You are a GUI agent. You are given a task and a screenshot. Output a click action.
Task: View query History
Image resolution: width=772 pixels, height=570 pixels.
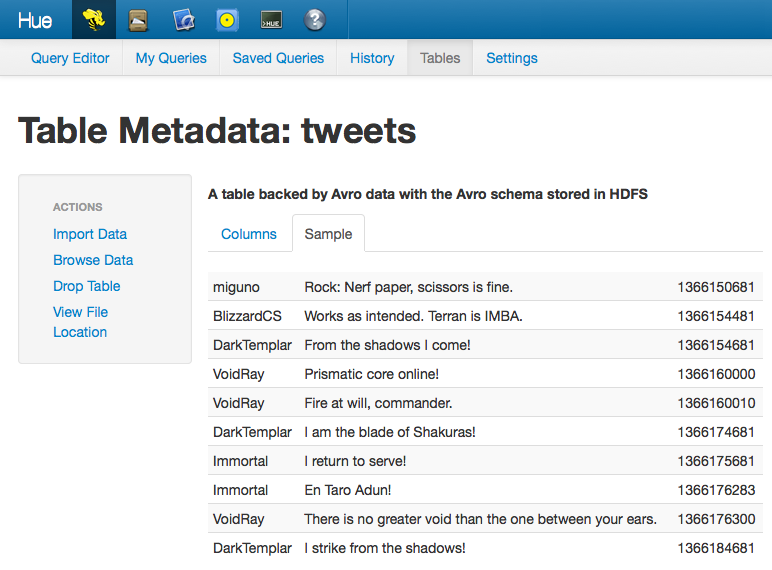372,58
